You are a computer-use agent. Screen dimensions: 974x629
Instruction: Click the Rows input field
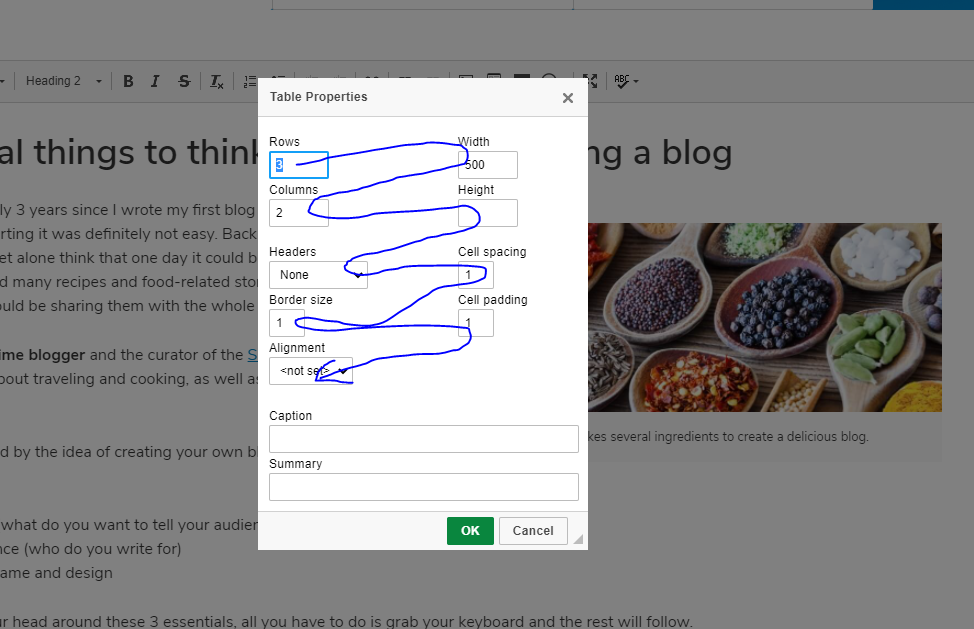(299, 165)
